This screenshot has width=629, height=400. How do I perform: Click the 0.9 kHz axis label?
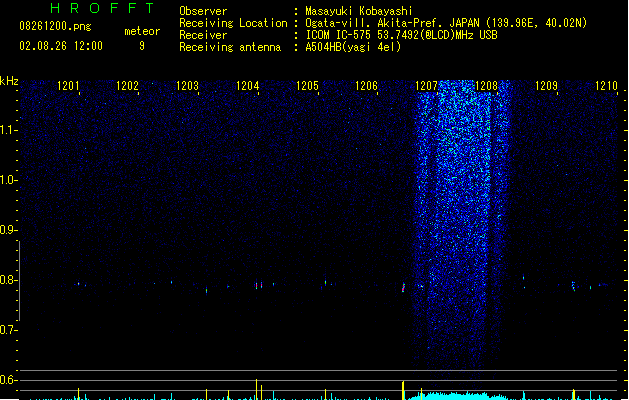click(x=8, y=230)
